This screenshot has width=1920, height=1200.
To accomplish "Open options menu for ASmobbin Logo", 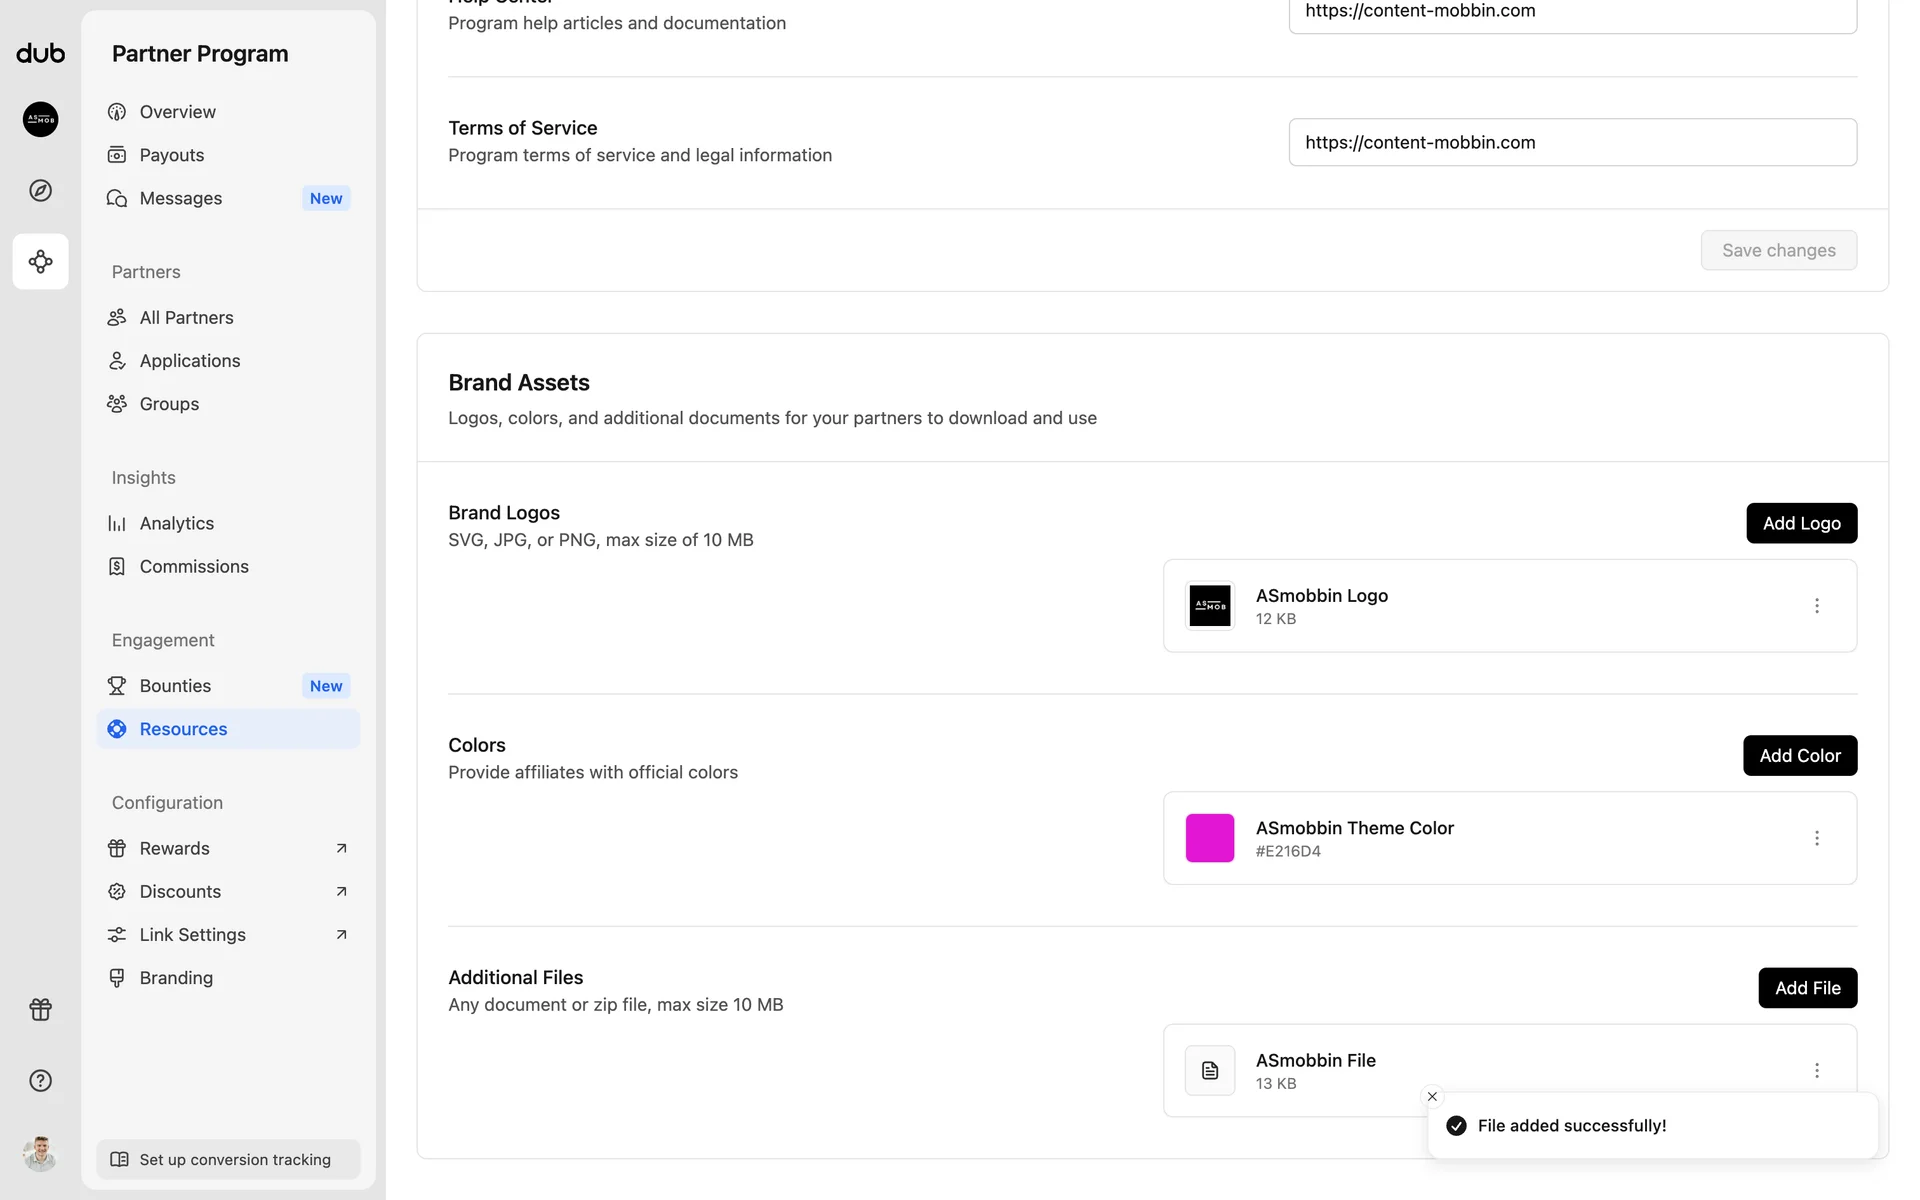I will (x=1816, y=606).
